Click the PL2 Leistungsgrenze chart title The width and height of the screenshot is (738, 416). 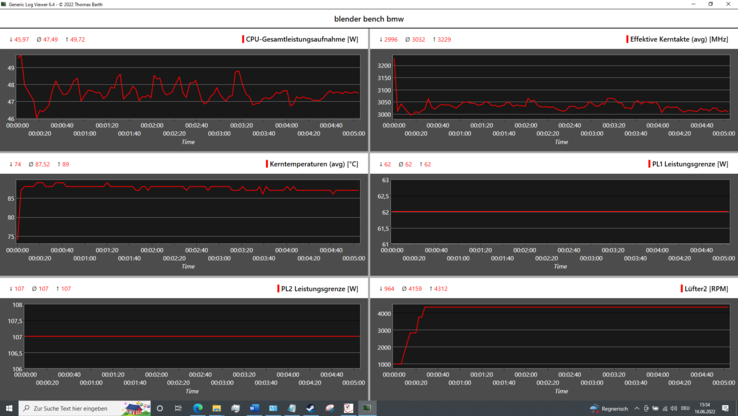pyautogui.click(x=319, y=289)
